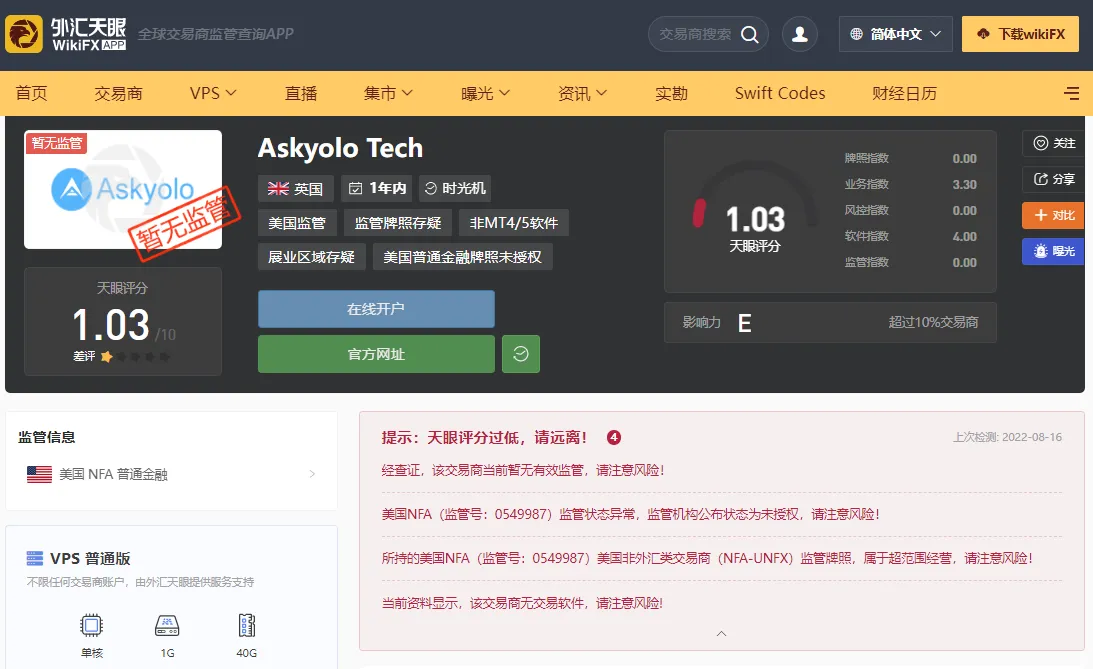The width and height of the screenshot is (1093, 669).
Task: Open the 财经日历 menu item
Action: pyautogui.click(x=904, y=93)
